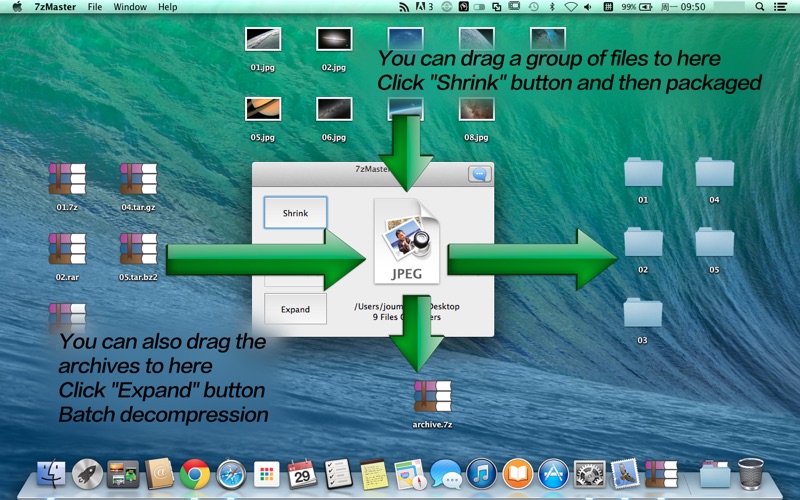The height and width of the screenshot is (500, 800).
Task: Select the 08.jpg nebula thumbnail
Action: pyautogui.click(x=477, y=109)
